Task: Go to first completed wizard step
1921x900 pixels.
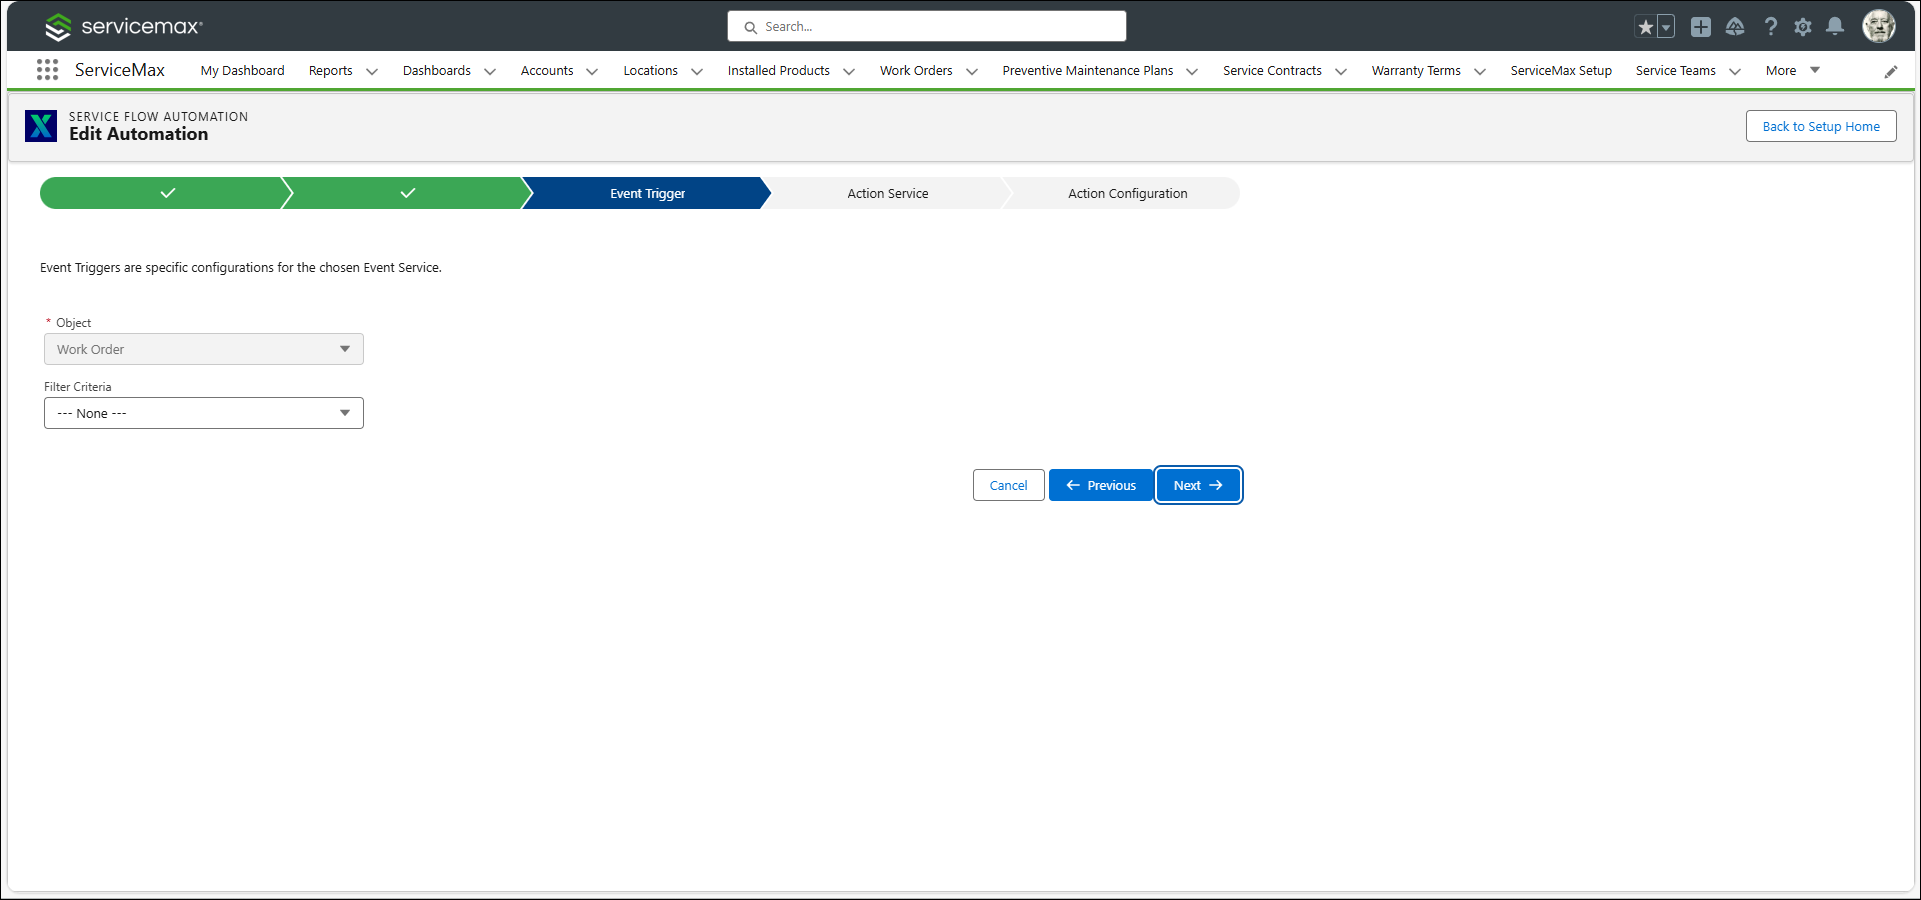Action: tap(166, 193)
